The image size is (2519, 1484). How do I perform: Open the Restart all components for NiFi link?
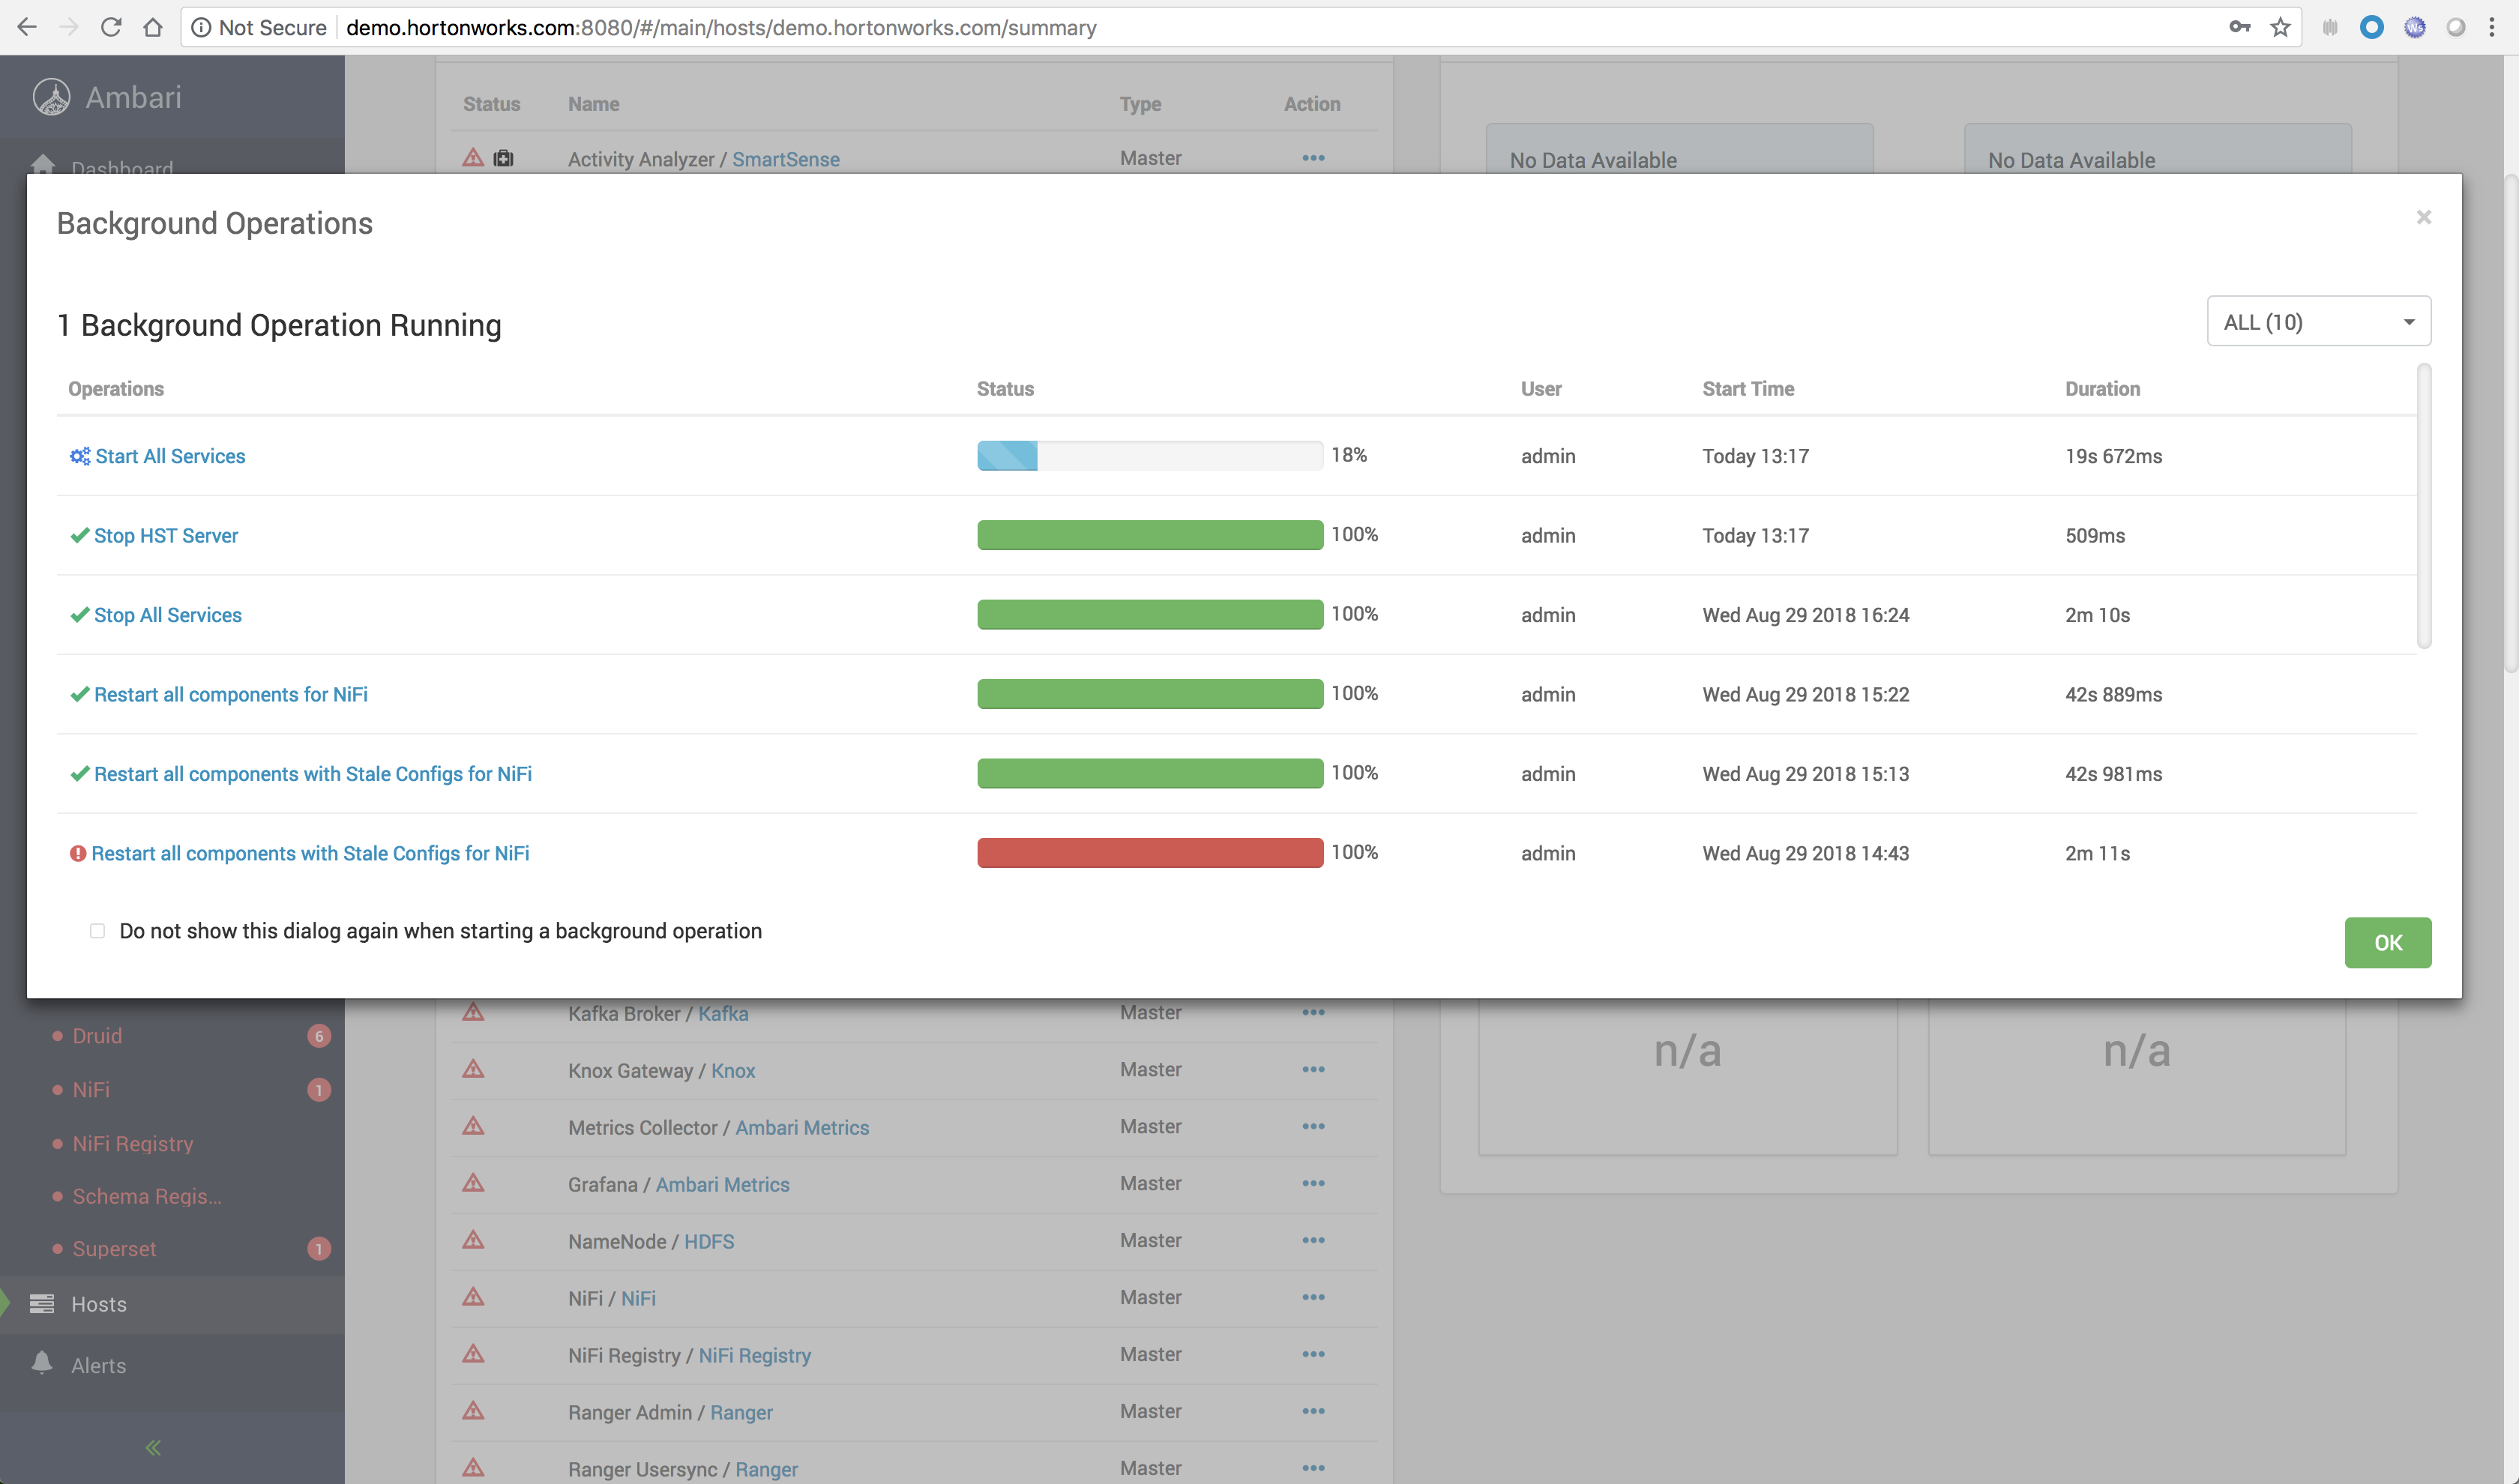tap(230, 695)
